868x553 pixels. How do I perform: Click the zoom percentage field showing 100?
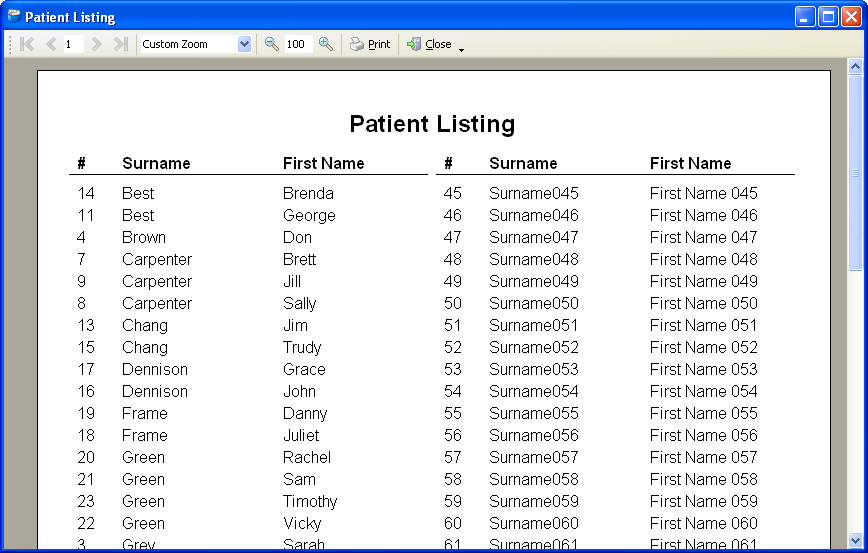298,44
